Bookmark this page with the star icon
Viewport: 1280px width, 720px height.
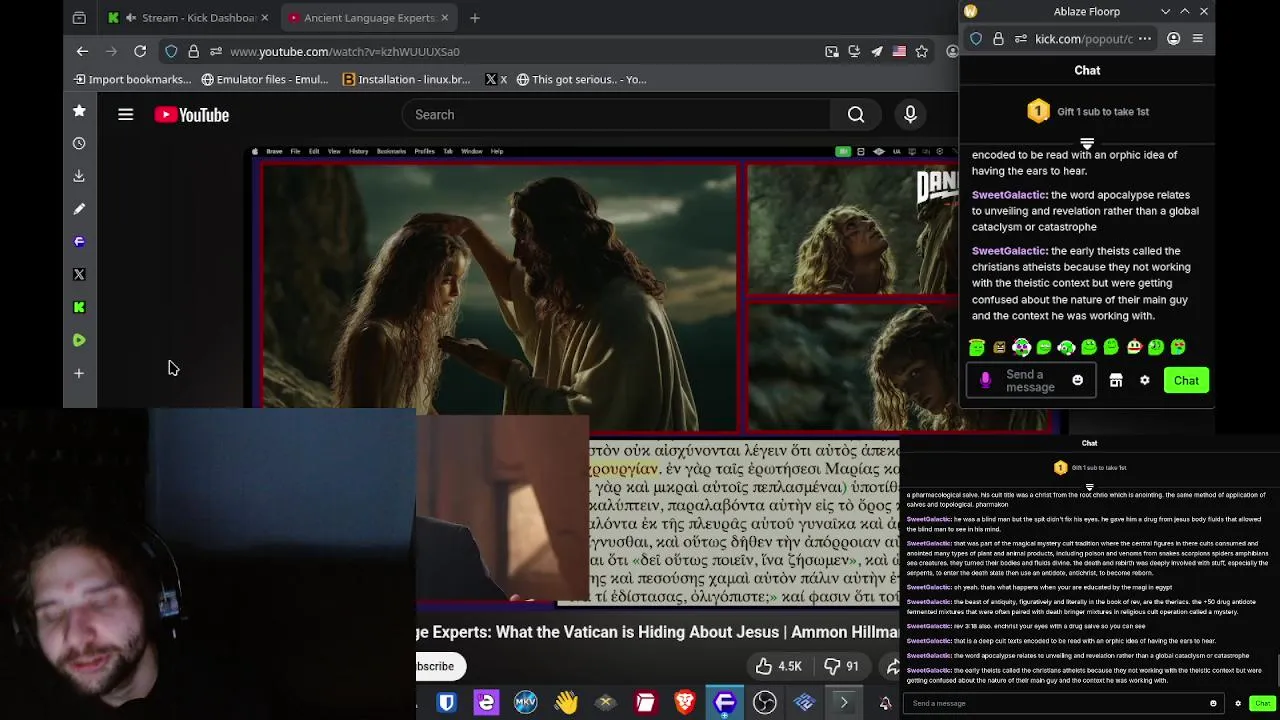click(x=921, y=51)
